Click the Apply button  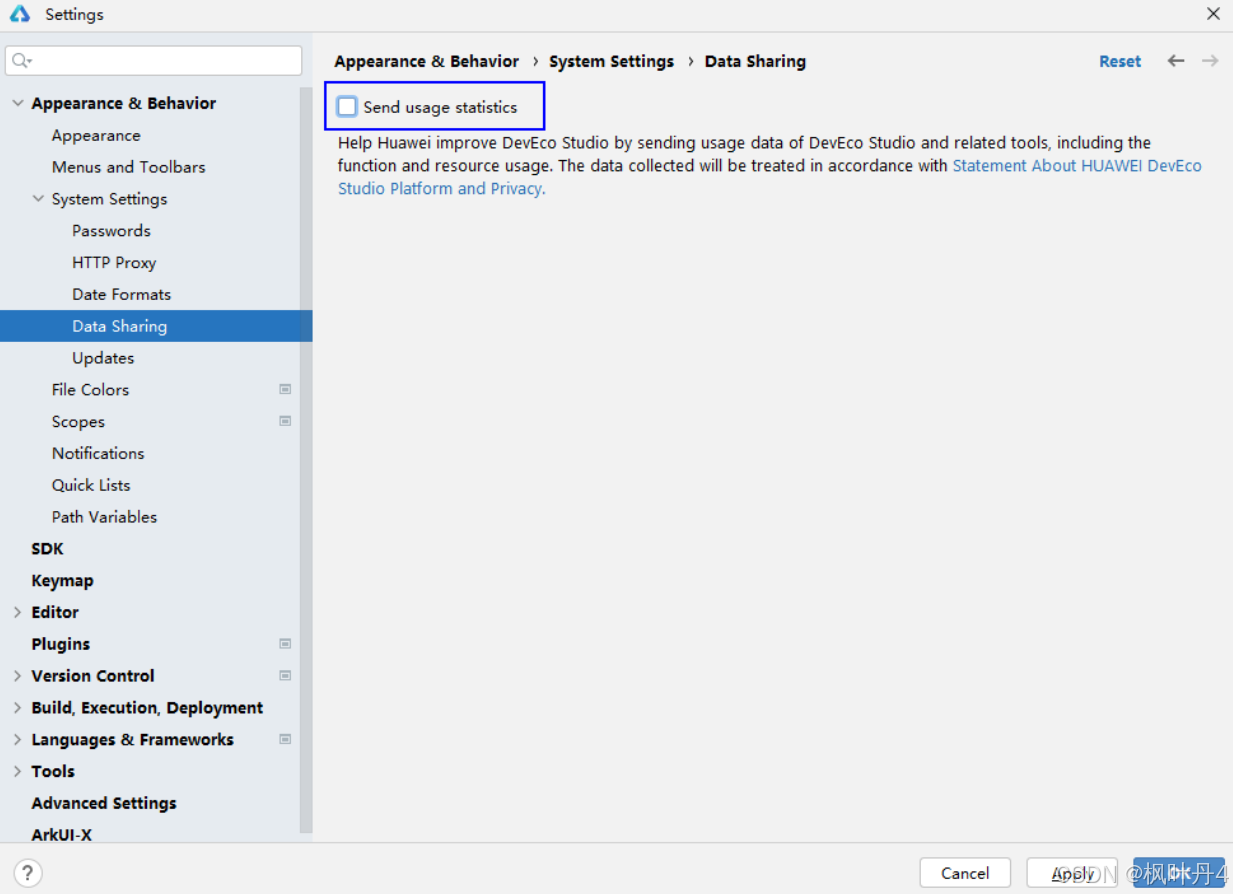(x=1072, y=873)
